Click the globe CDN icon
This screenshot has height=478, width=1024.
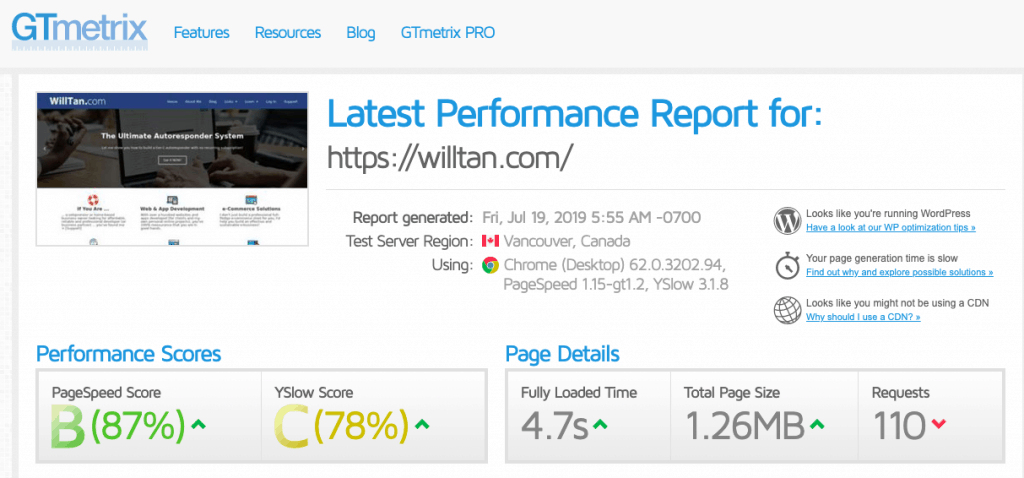tap(787, 310)
